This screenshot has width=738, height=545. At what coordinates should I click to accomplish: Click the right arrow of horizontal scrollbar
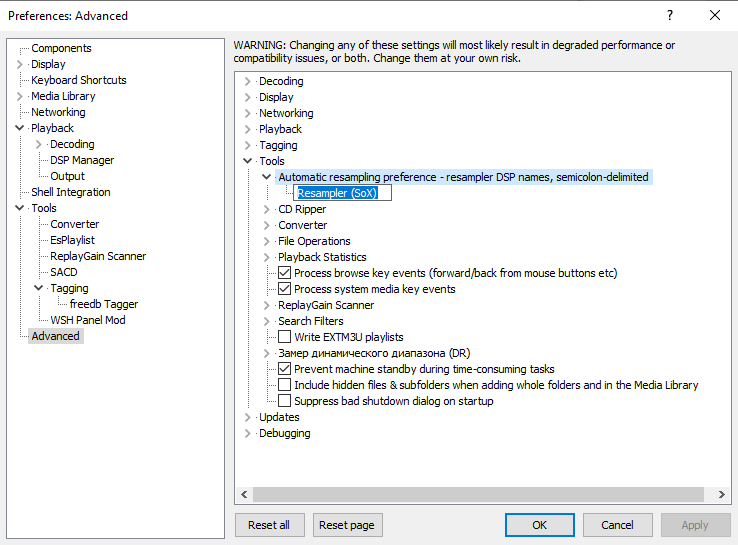click(722, 495)
